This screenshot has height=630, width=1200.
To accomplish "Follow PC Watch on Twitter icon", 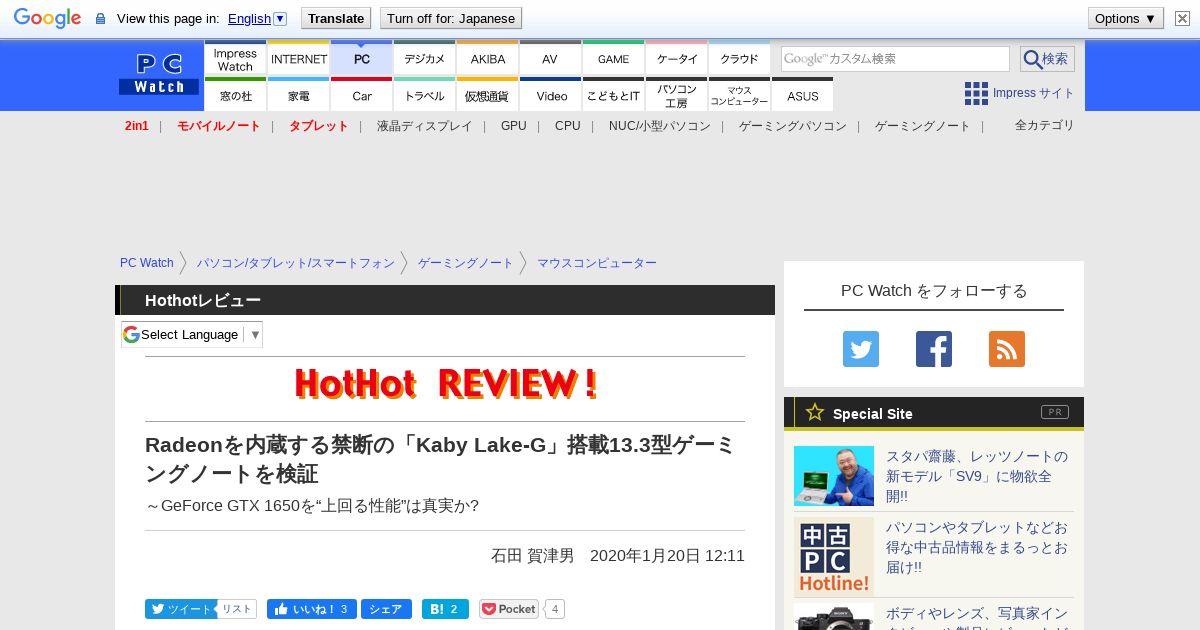I will pos(861,349).
